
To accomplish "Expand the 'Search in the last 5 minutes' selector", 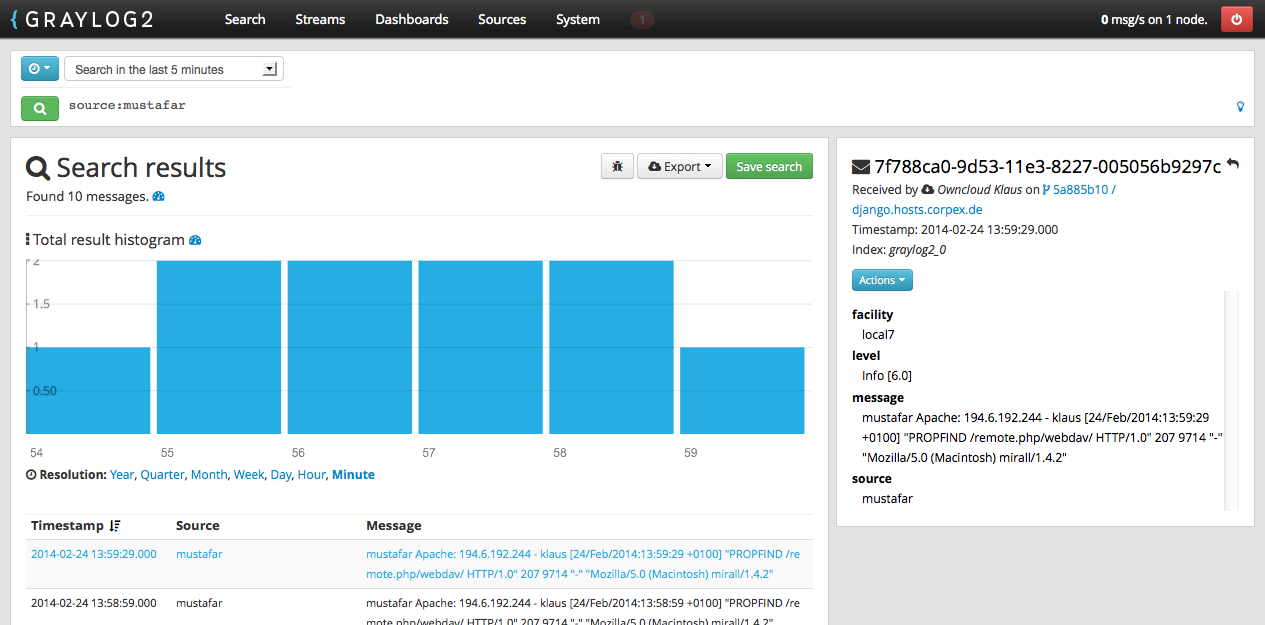I will [174, 69].
